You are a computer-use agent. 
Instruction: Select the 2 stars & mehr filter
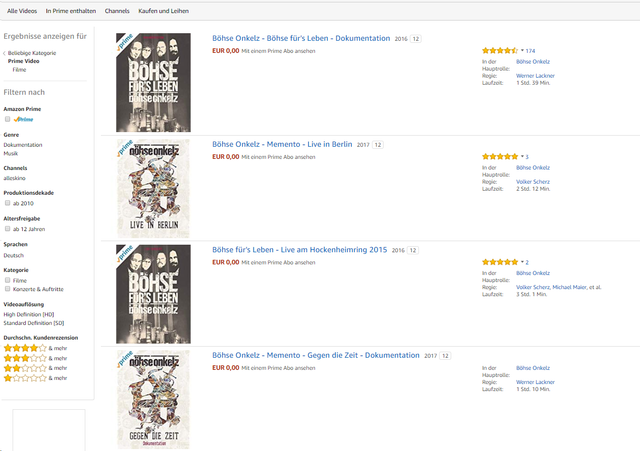(x=24, y=368)
